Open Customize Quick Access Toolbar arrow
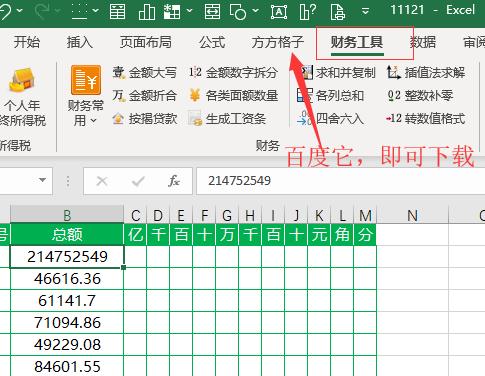 tap(365, 11)
